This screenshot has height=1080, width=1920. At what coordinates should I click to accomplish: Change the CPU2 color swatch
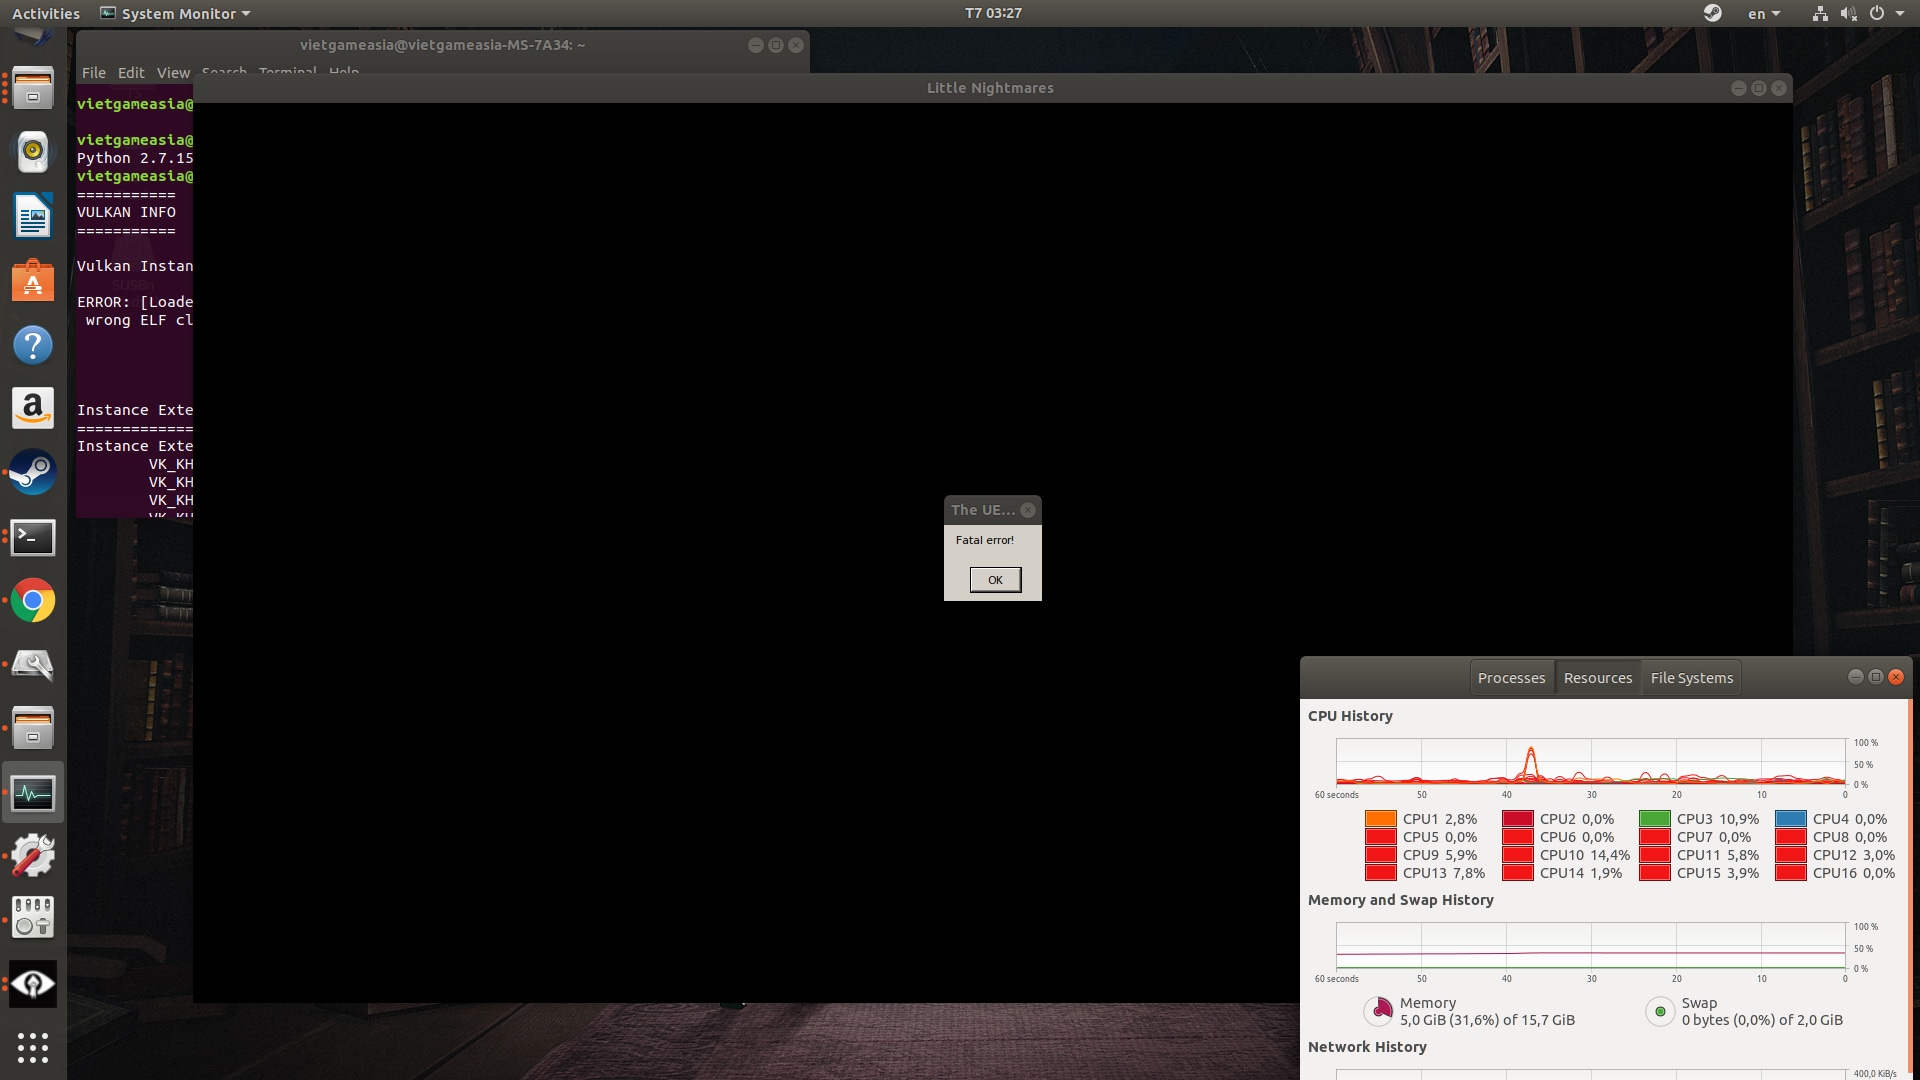click(x=1518, y=819)
